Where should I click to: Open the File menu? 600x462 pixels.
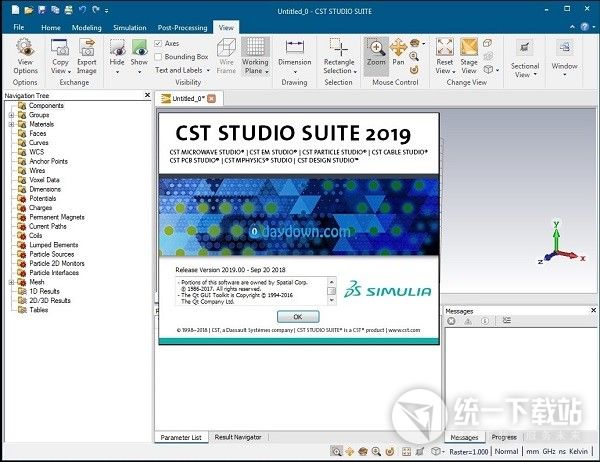(18, 27)
